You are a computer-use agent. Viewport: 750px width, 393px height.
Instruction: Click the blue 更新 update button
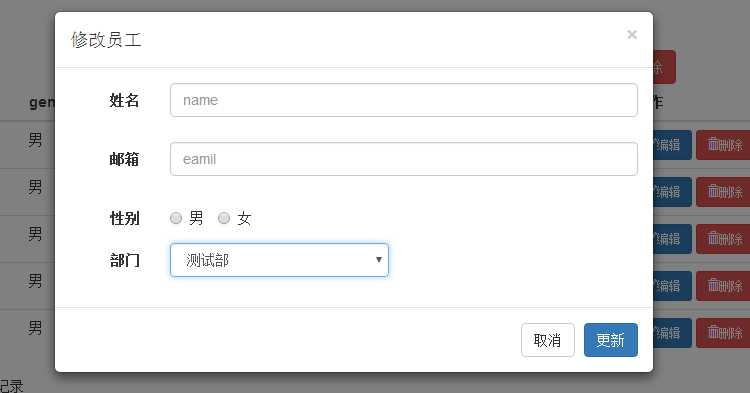pos(611,340)
